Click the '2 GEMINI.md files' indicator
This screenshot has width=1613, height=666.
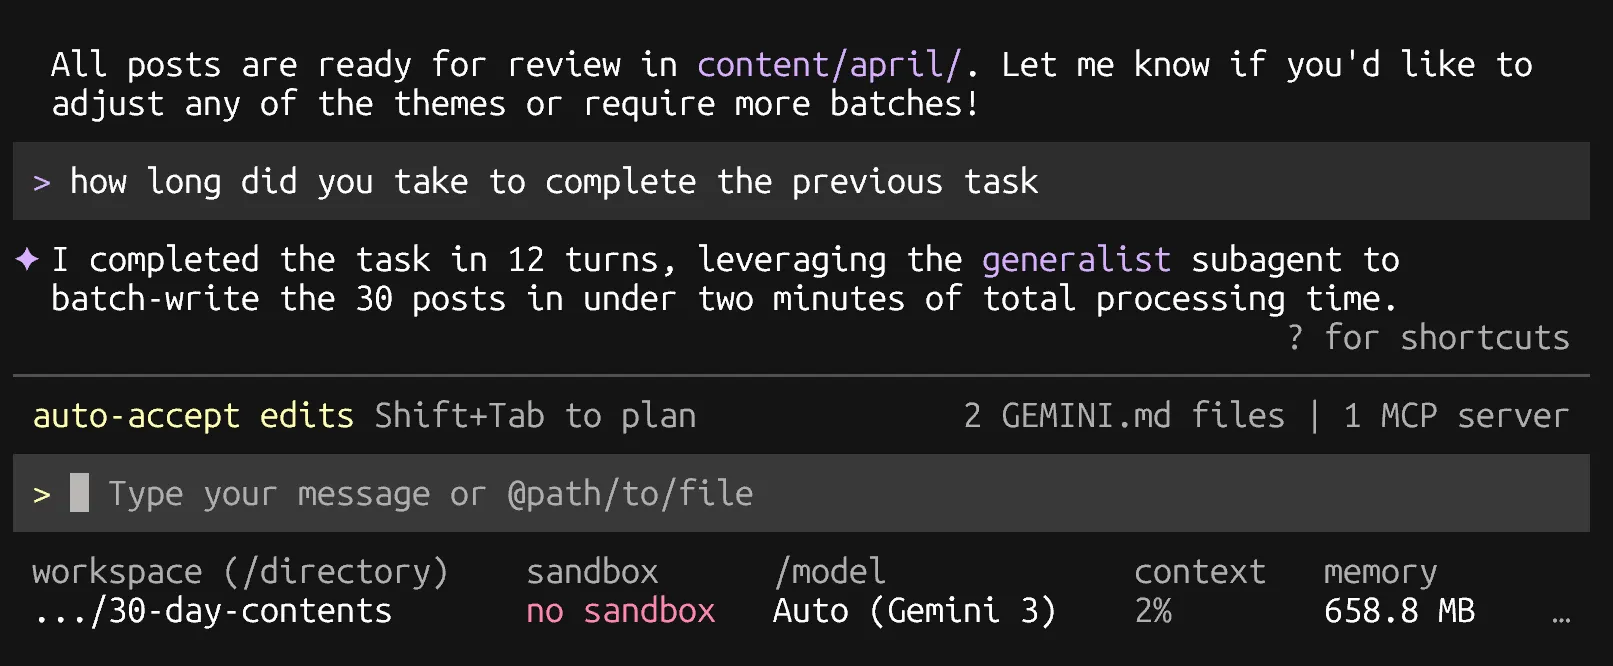[x=1124, y=416]
